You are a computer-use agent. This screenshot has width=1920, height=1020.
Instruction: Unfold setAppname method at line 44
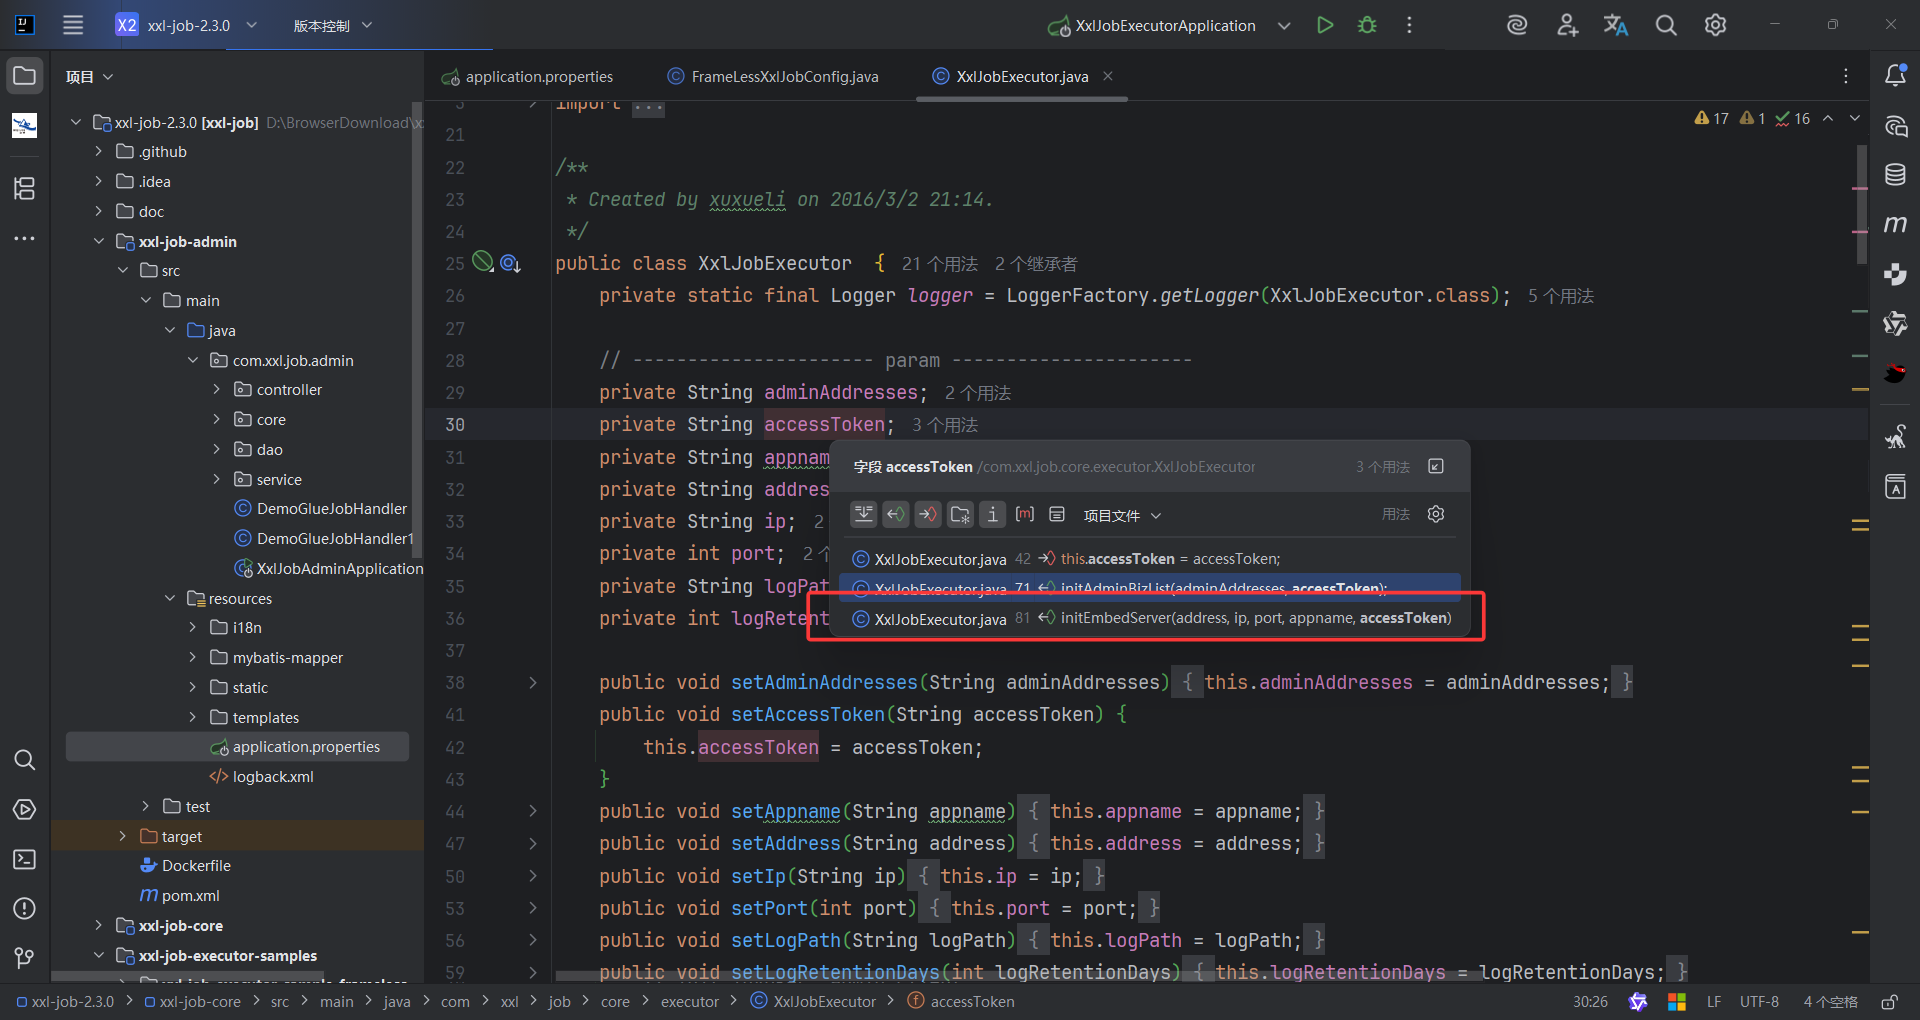tap(533, 812)
